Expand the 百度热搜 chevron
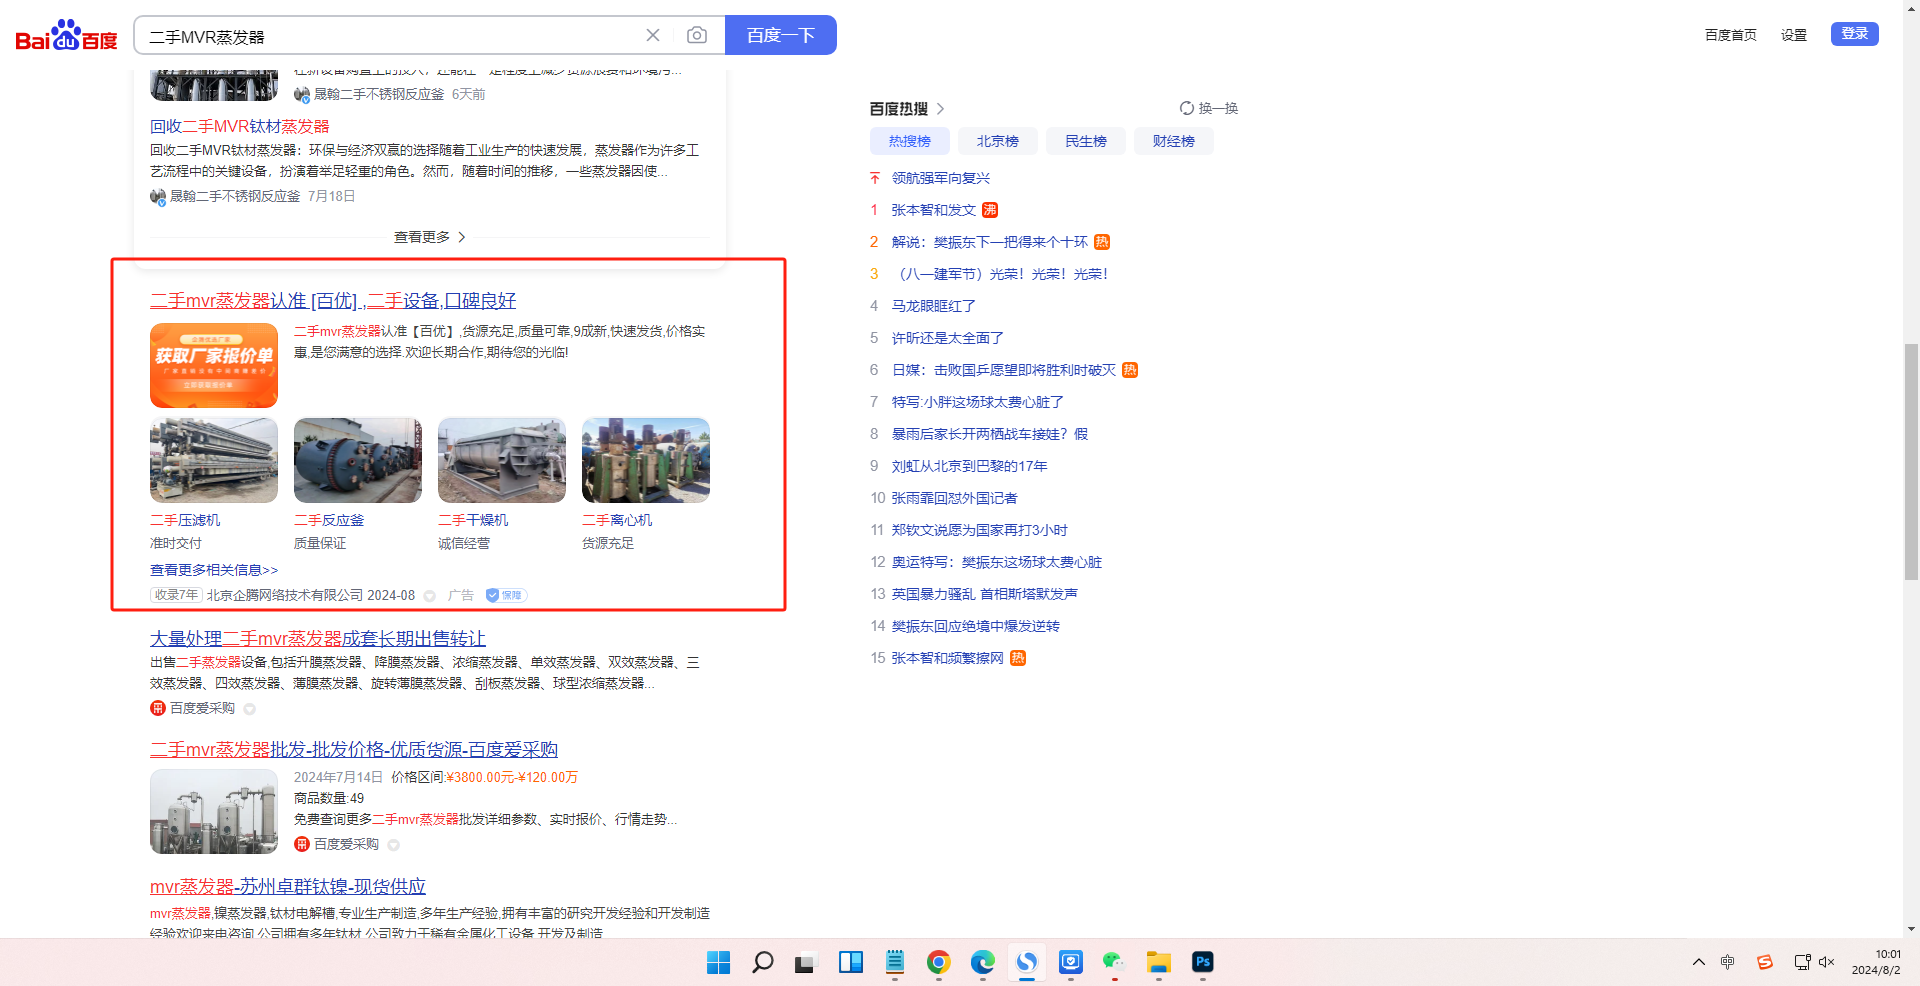Viewport: 1920px width, 986px height. tap(940, 108)
